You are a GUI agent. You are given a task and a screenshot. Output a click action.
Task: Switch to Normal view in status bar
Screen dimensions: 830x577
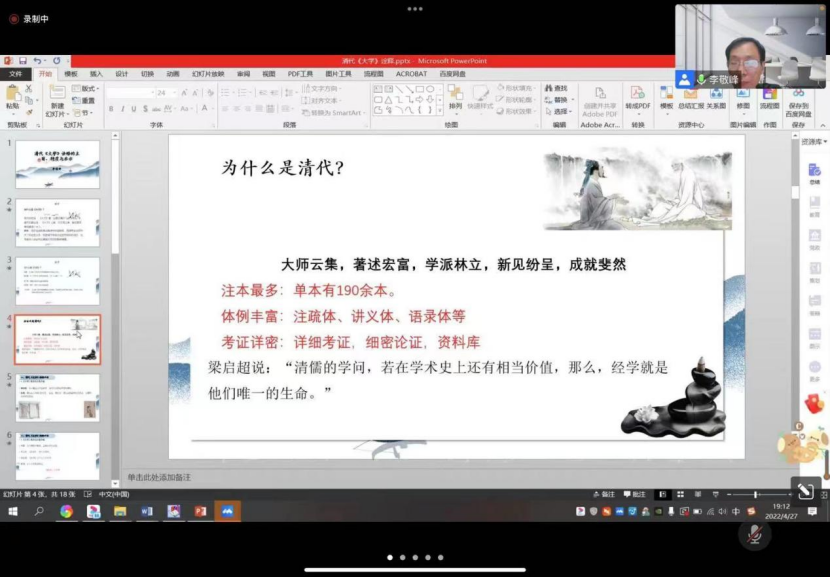coord(662,494)
